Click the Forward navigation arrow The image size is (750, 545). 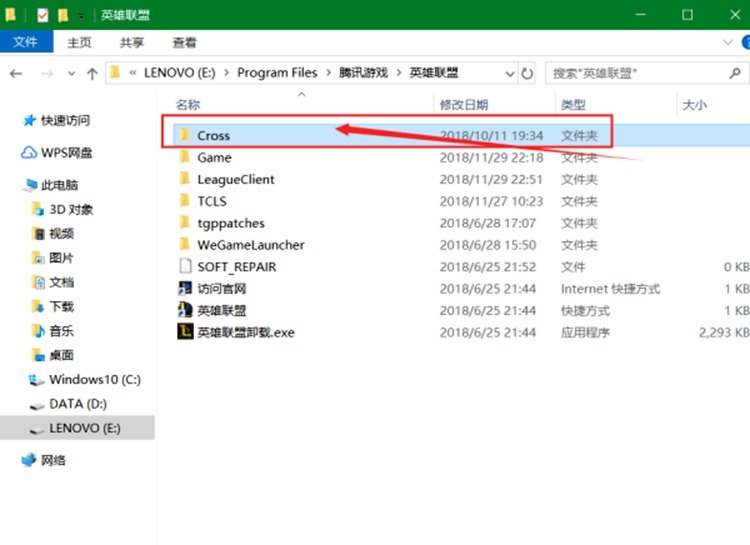(47, 73)
